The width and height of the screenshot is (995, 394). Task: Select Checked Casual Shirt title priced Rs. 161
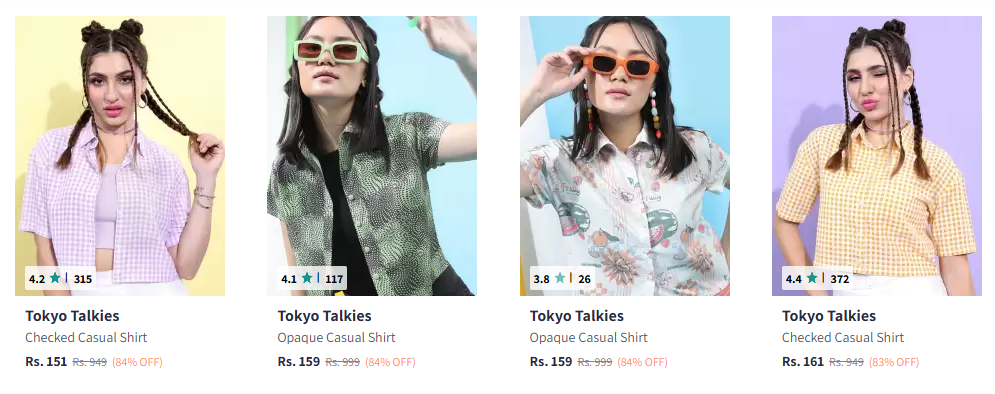[843, 338]
